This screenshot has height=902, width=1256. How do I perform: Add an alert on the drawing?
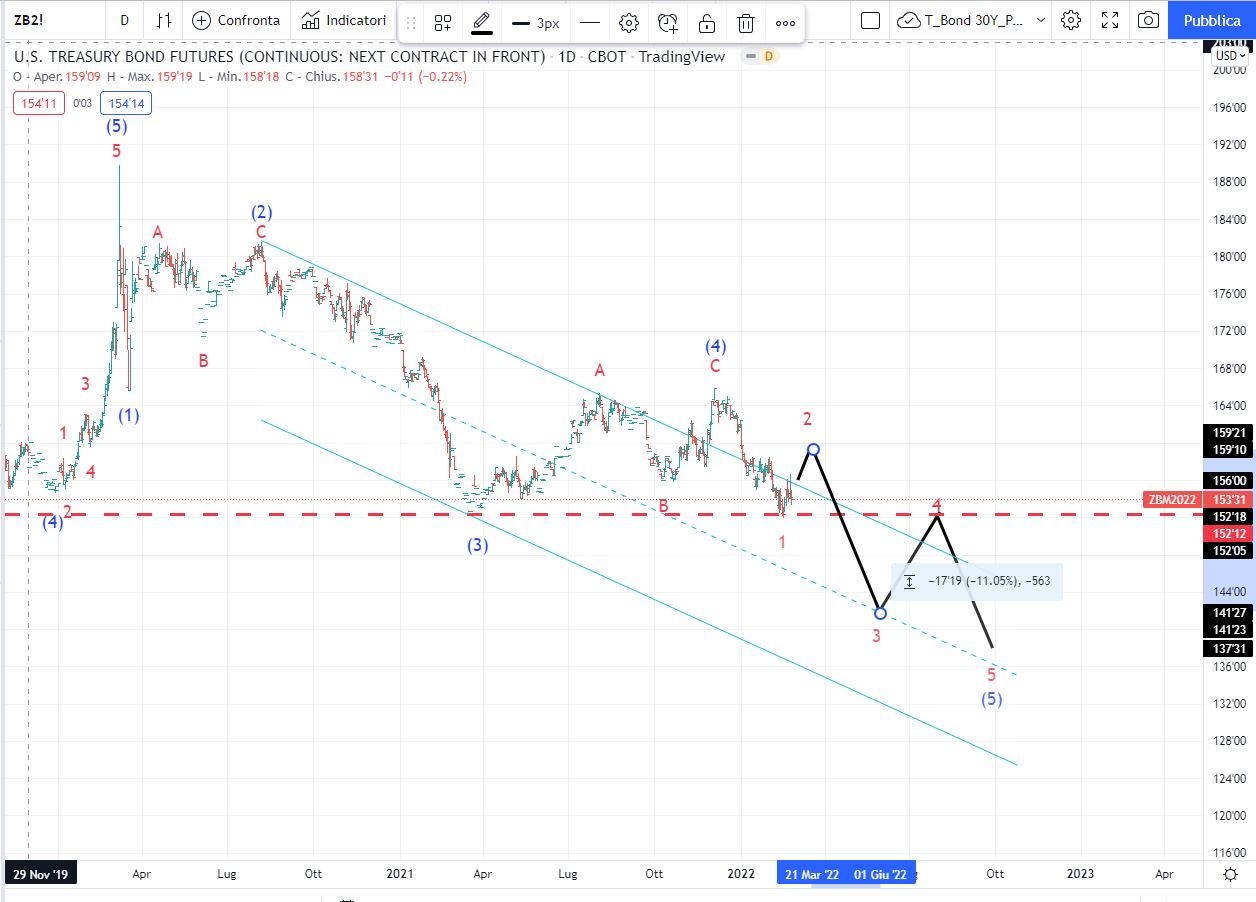[x=668, y=22]
